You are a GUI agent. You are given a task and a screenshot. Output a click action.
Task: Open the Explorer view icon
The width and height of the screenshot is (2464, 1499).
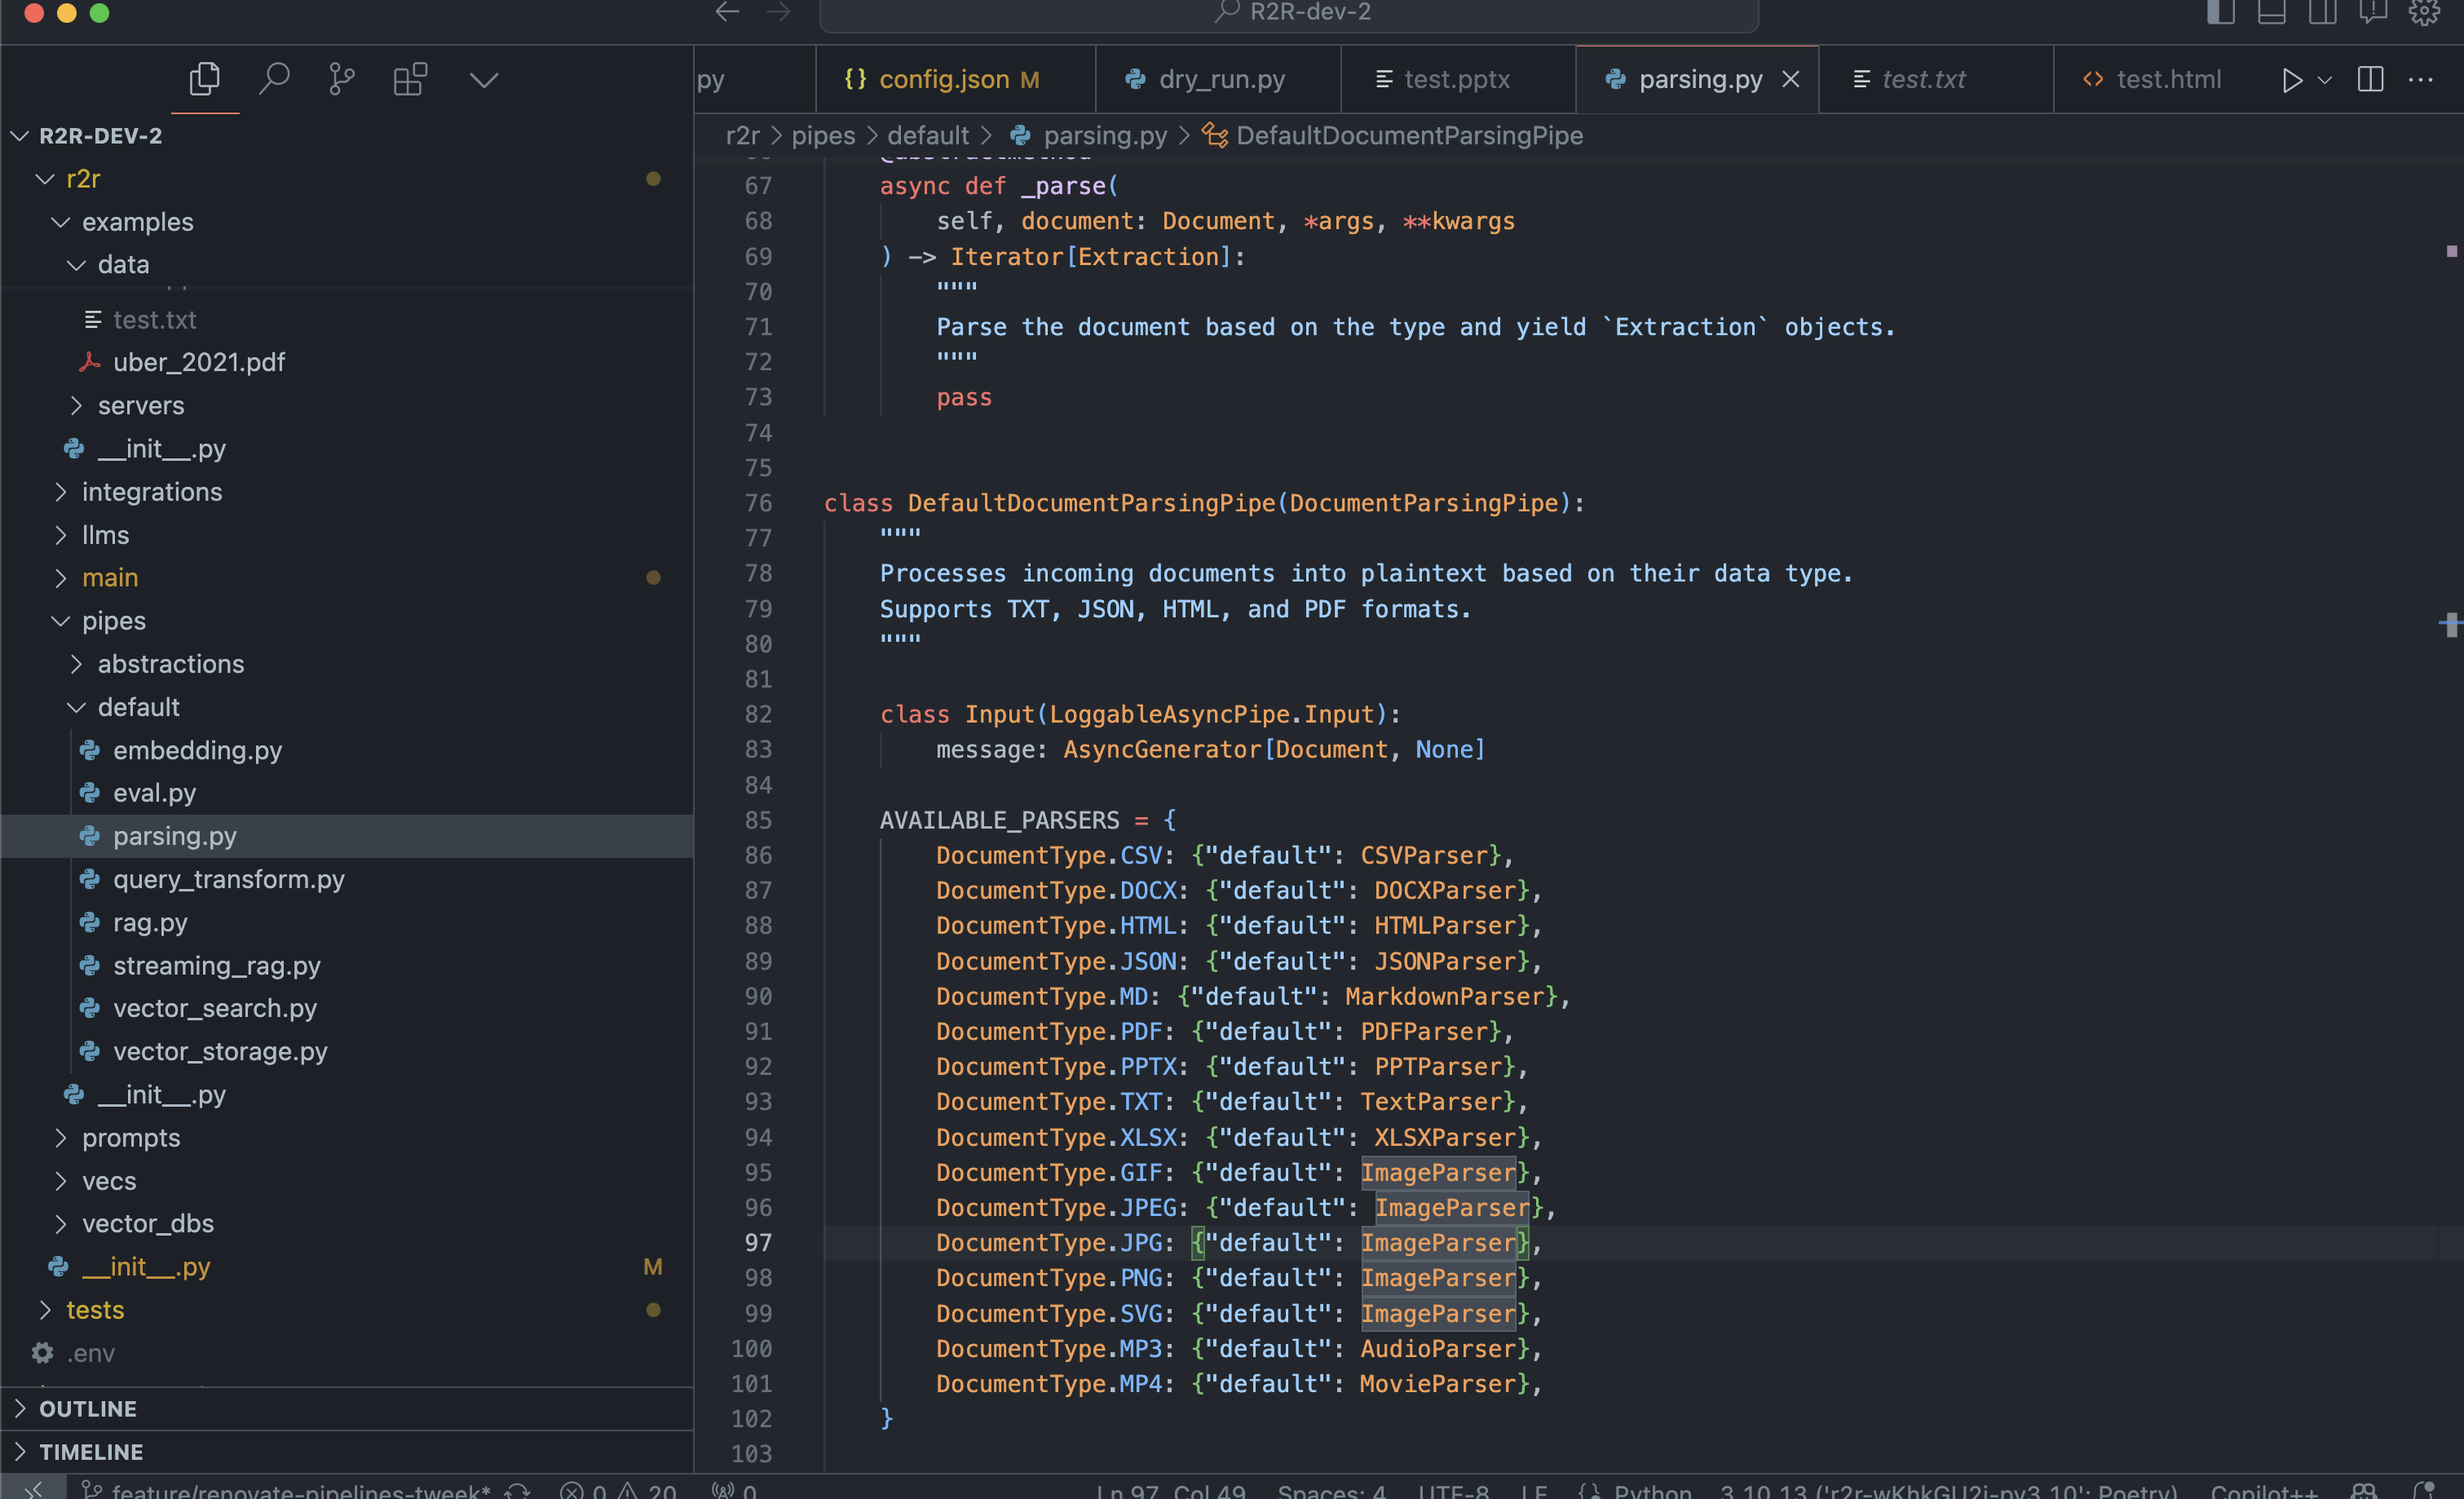(204, 79)
